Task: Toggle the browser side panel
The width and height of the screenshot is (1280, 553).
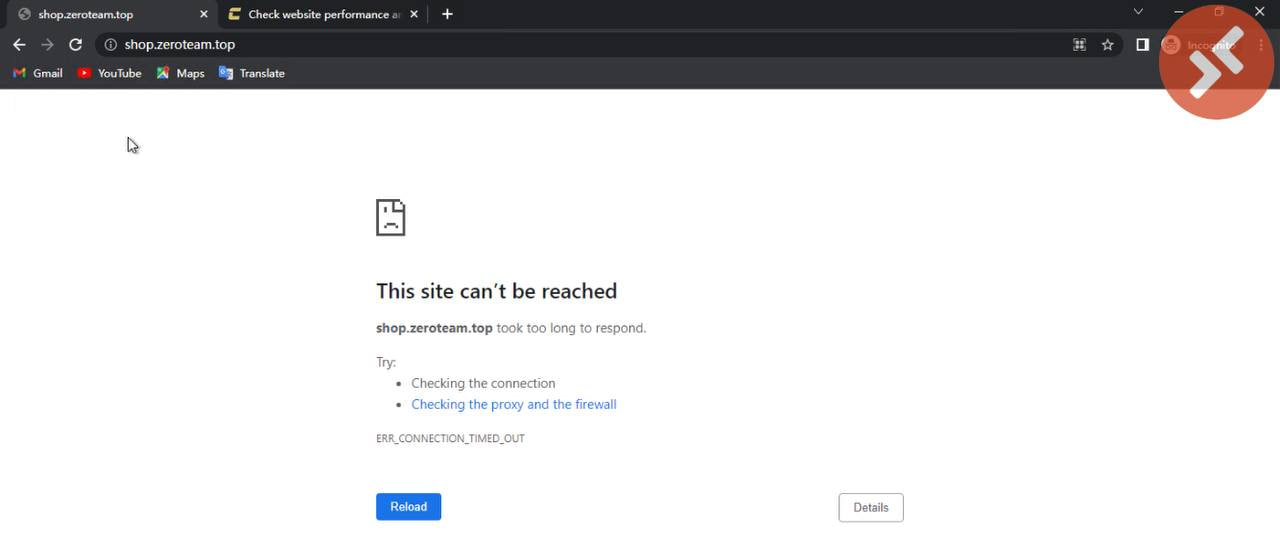Action: [1142, 45]
